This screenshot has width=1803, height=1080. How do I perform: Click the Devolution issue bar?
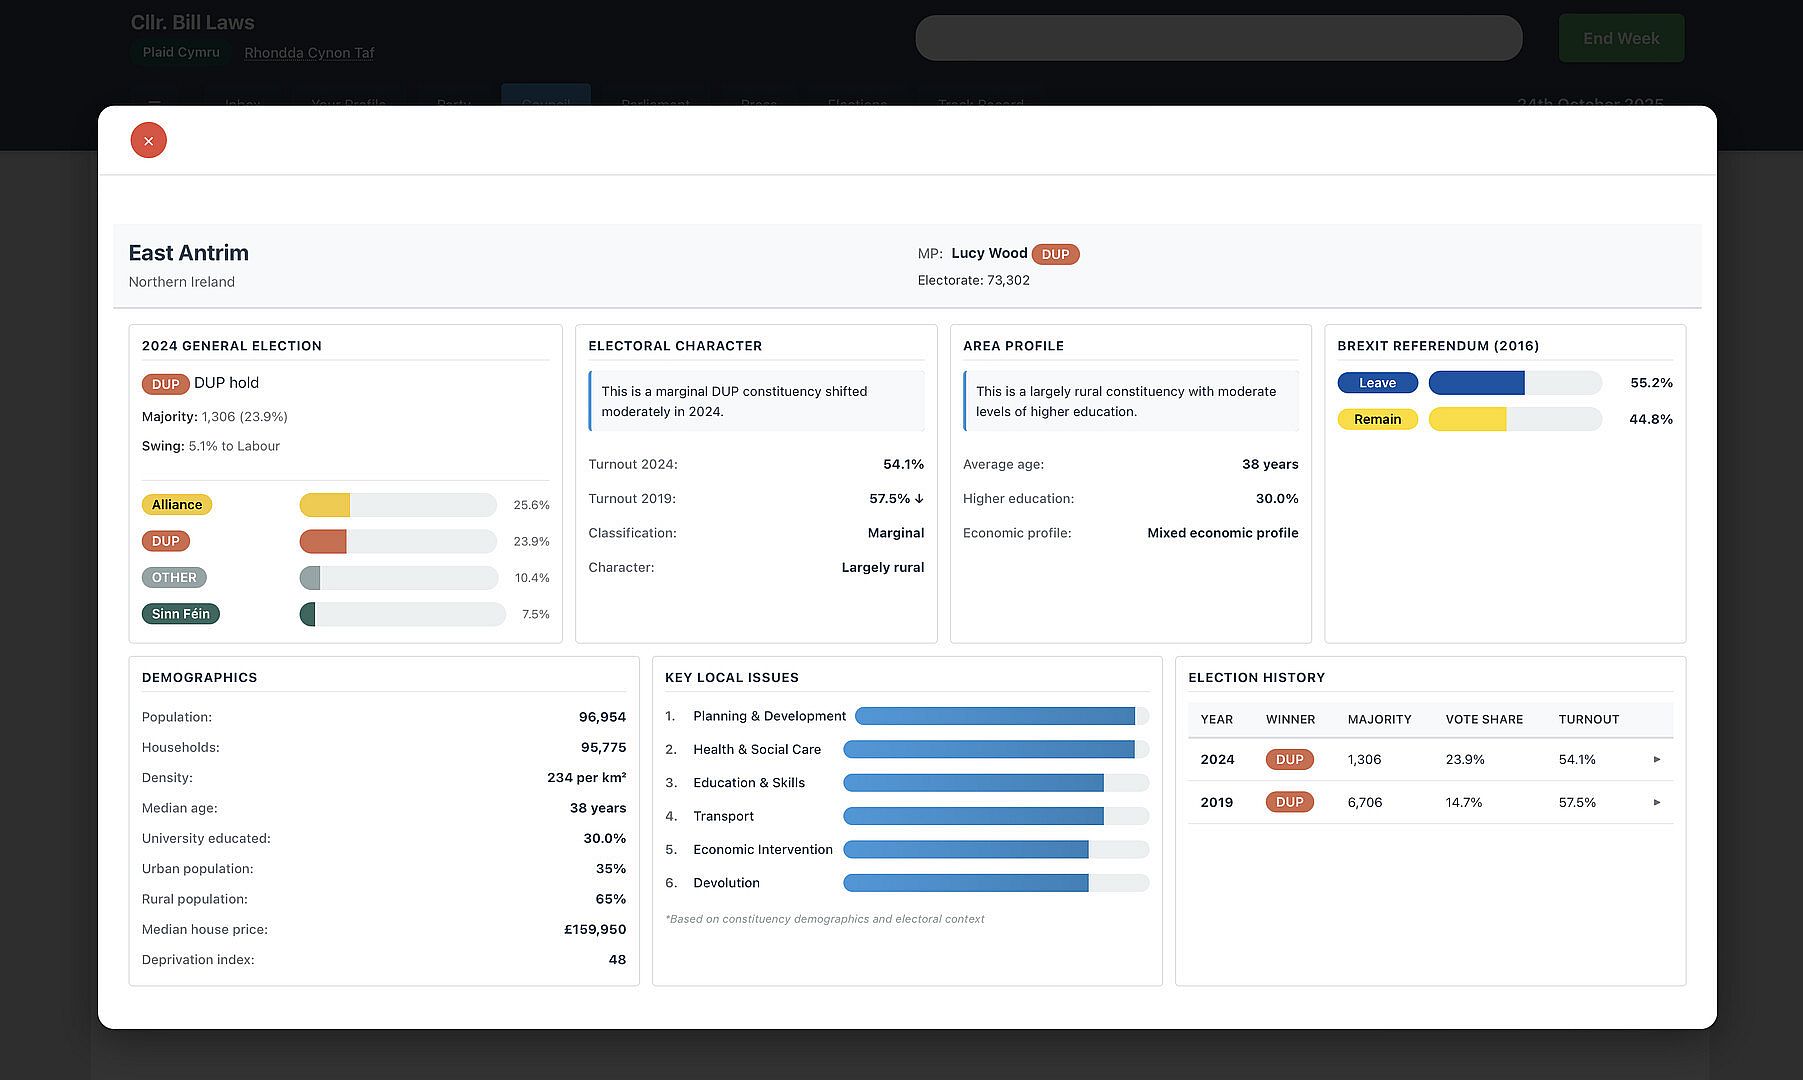click(x=995, y=883)
